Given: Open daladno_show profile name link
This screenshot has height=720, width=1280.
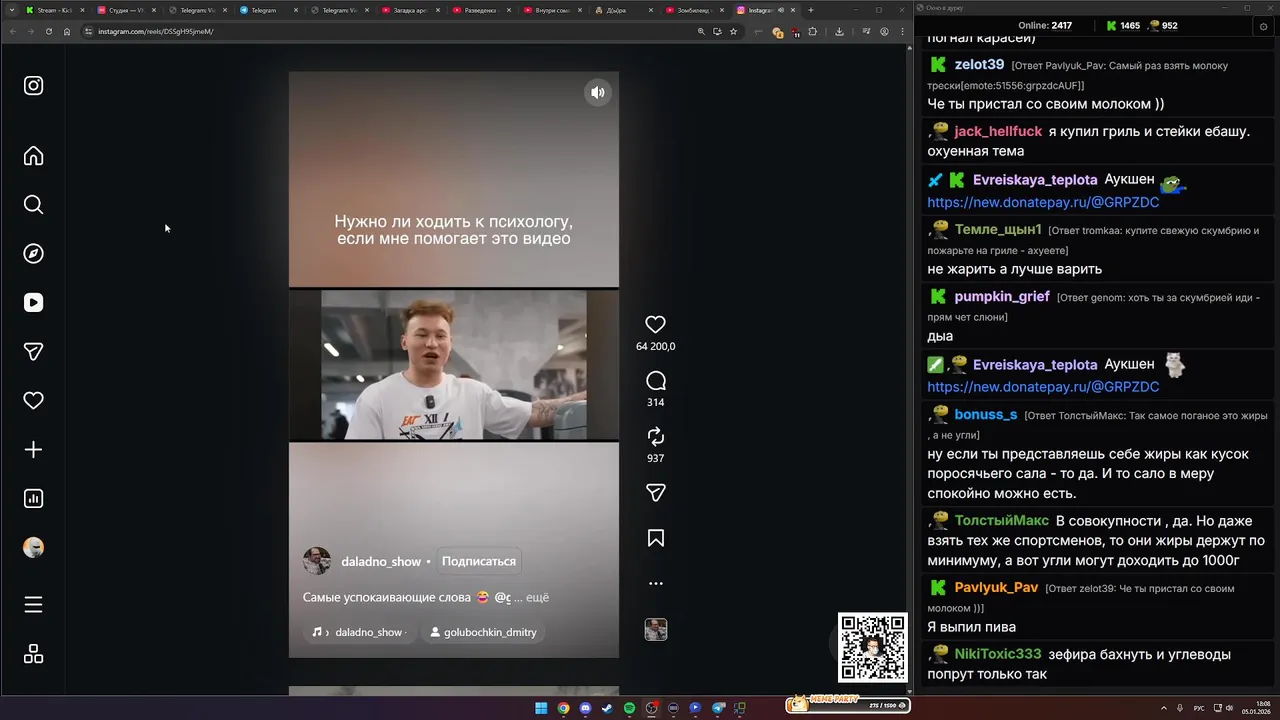Looking at the screenshot, I should 381,561.
